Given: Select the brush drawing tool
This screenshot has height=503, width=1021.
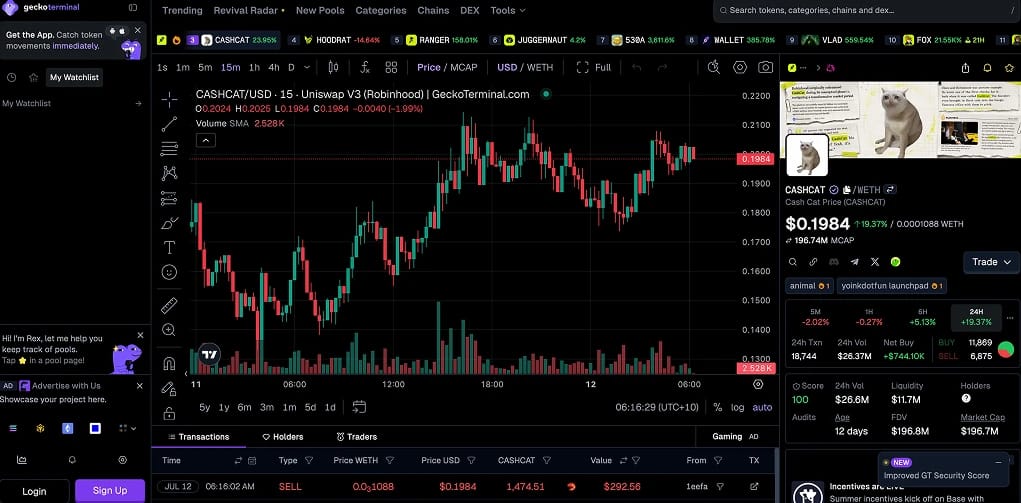Looking at the screenshot, I should tap(169, 223).
